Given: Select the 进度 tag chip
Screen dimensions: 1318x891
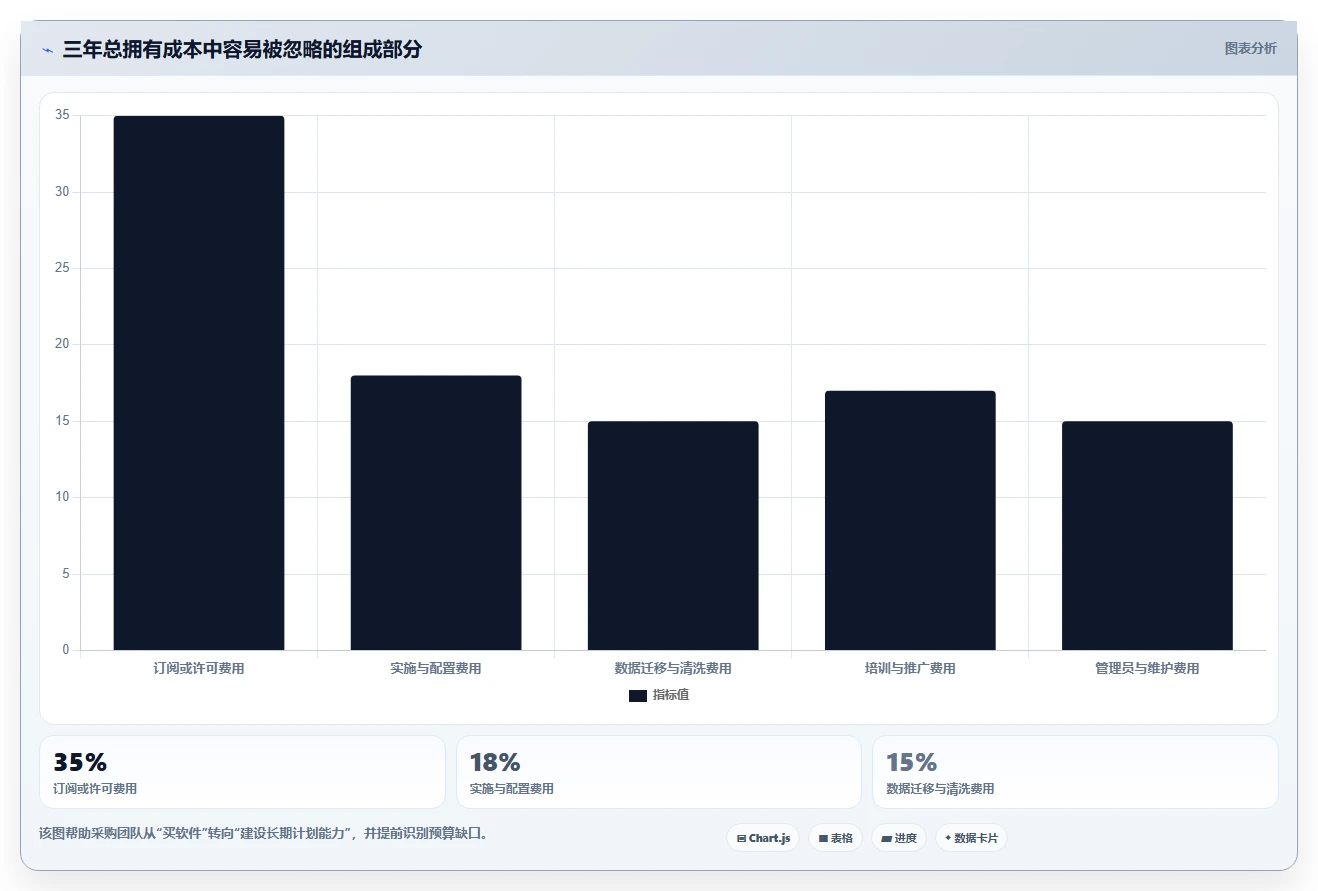Looking at the screenshot, I should pyautogui.click(x=899, y=838).
